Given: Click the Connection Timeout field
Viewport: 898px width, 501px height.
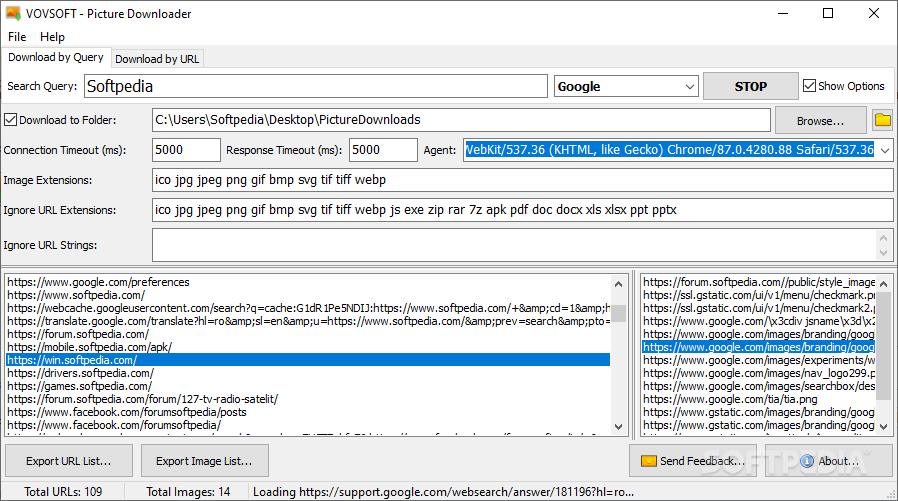Looking at the screenshot, I should coord(186,150).
